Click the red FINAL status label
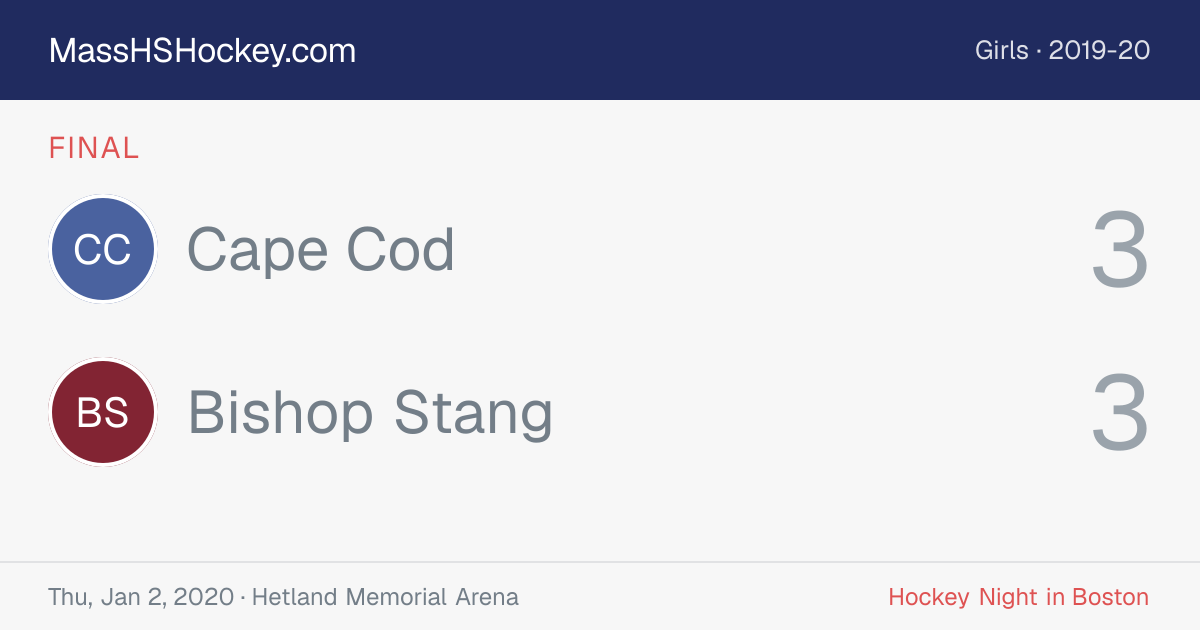The height and width of the screenshot is (630, 1200). [x=94, y=149]
